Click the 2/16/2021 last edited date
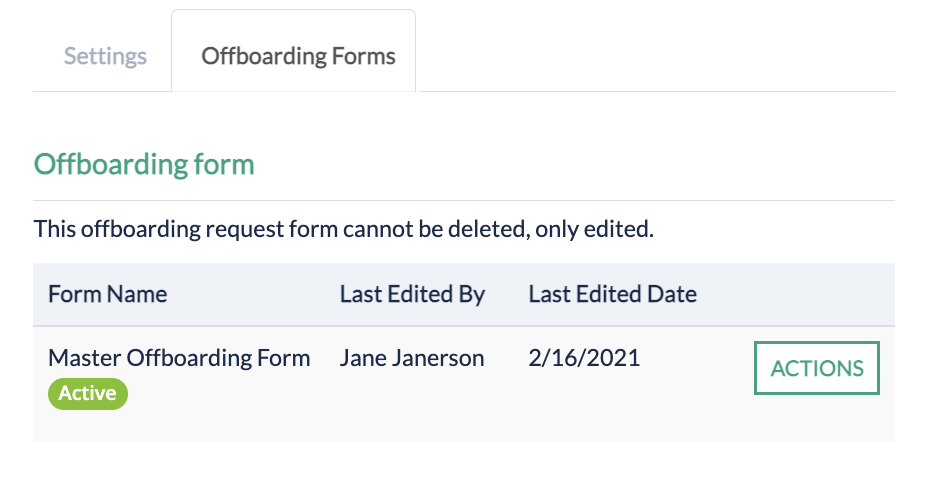The height and width of the screenshot is (496, 940). click(x=585, y=358)
